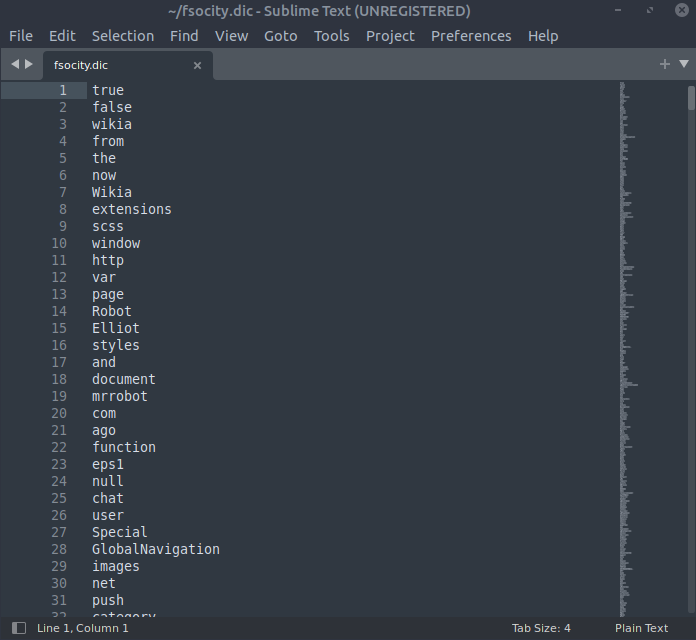696x640 pixels.
Task: Maximize the Sublime Text window
Action: (650, 10)
